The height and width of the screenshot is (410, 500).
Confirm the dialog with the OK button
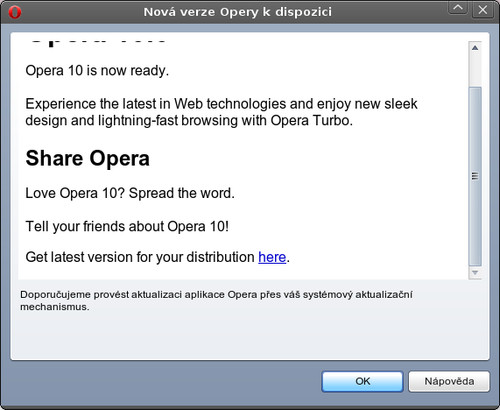click(x=362, y=381)
